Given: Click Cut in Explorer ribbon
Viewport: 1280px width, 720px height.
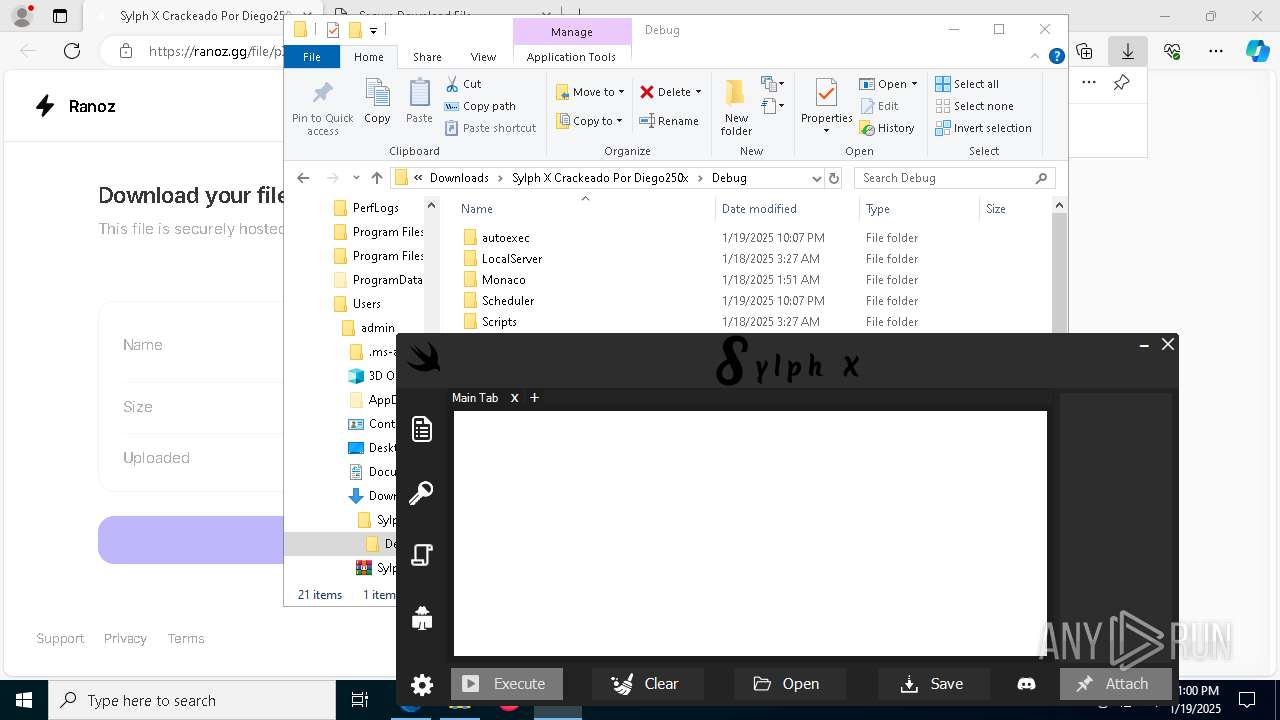Looking at the screenshot, I should 463,84.
